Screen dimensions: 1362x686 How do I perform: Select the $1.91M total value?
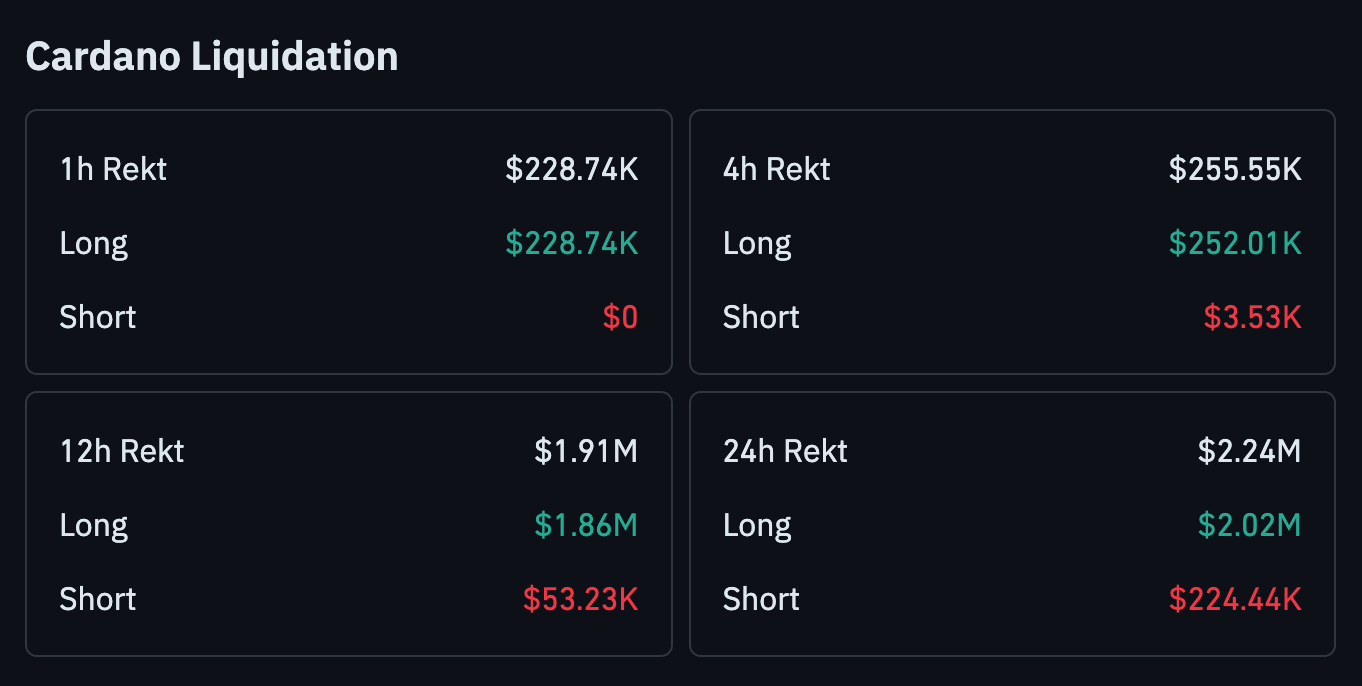coord(585,451)
